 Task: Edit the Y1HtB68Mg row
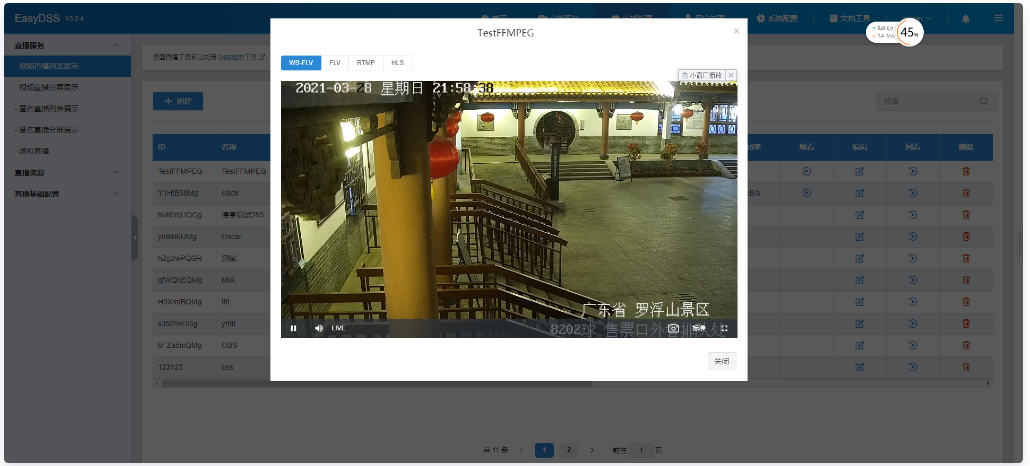tap(859, 193)
